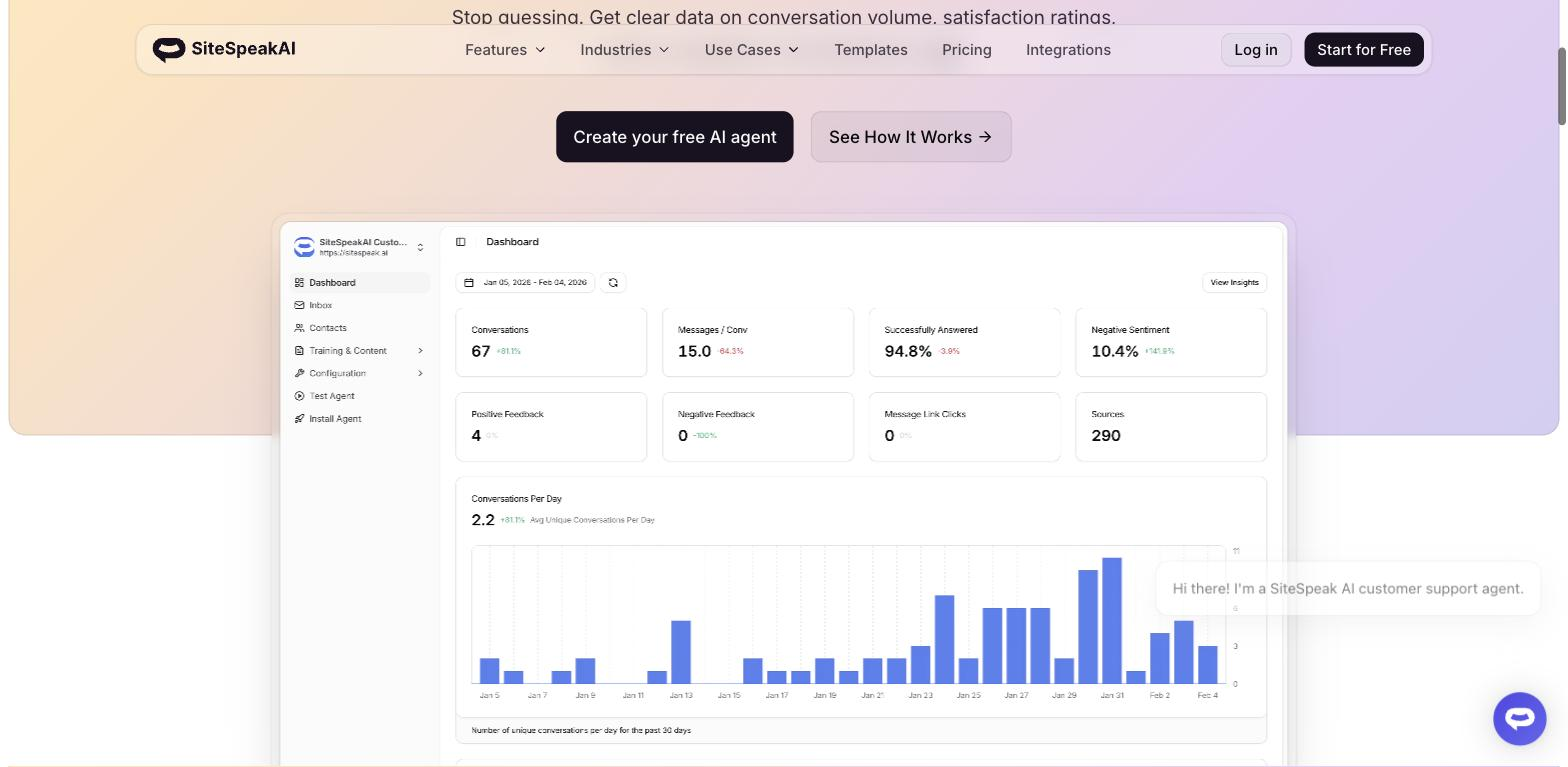Expand the Use Cases menu
This screenshot has height=767, width=1568.
click(x=752, y=50)
